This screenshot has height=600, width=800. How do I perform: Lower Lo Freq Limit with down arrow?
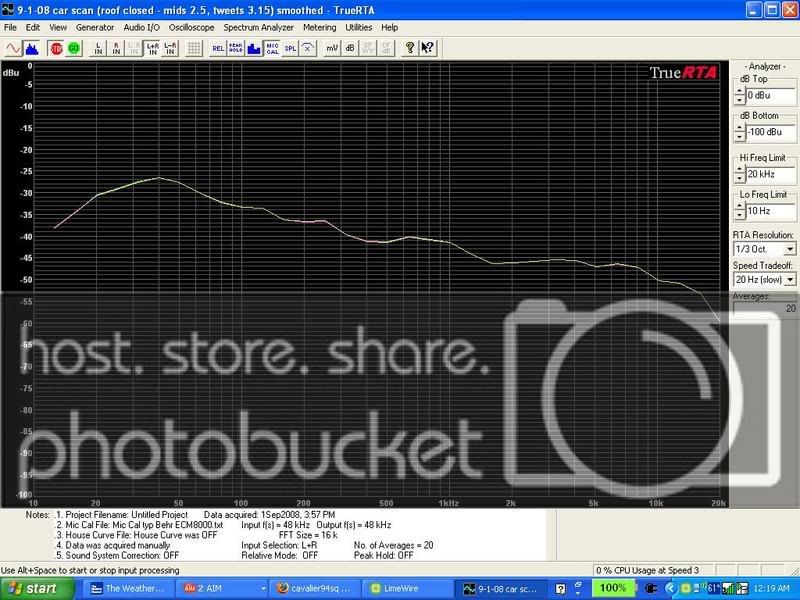click(x=740, y=215)
